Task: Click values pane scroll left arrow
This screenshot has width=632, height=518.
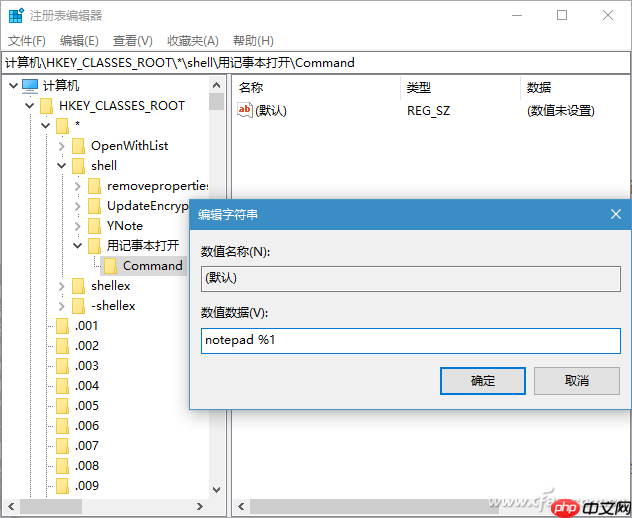Action: (x=241, y=506)
